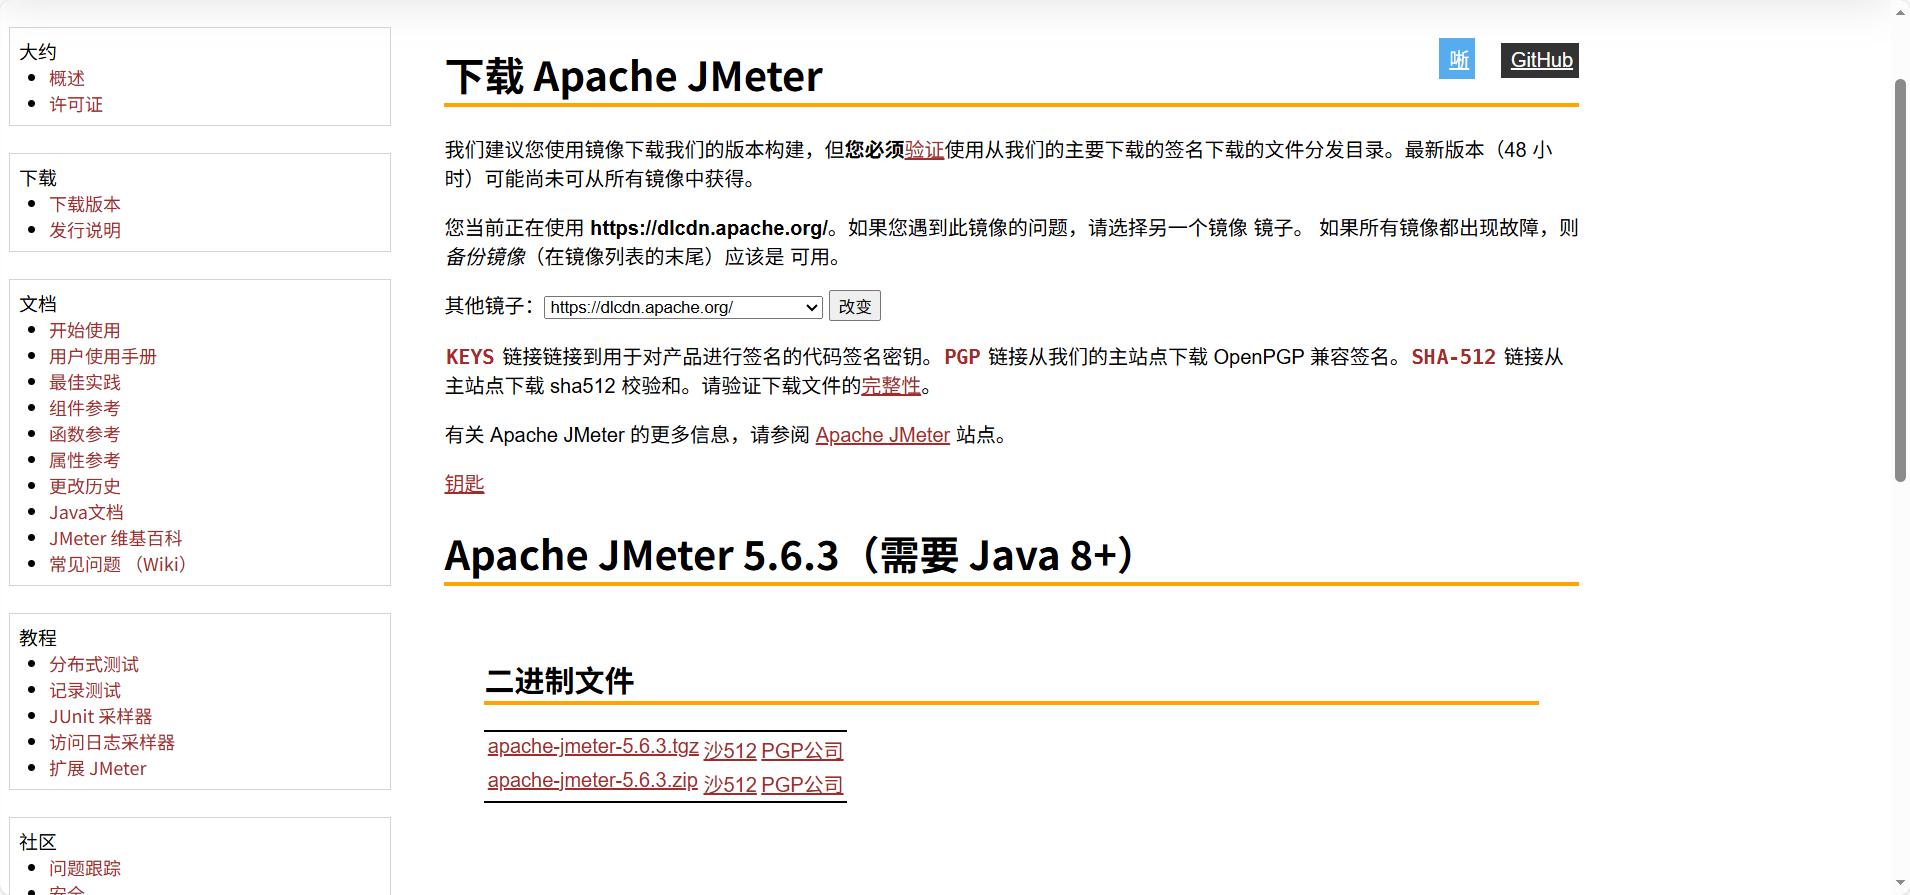Screen dimensions: 1910x895
Task: Open 记录测试 tutorial link
Action: coord(85,690)
